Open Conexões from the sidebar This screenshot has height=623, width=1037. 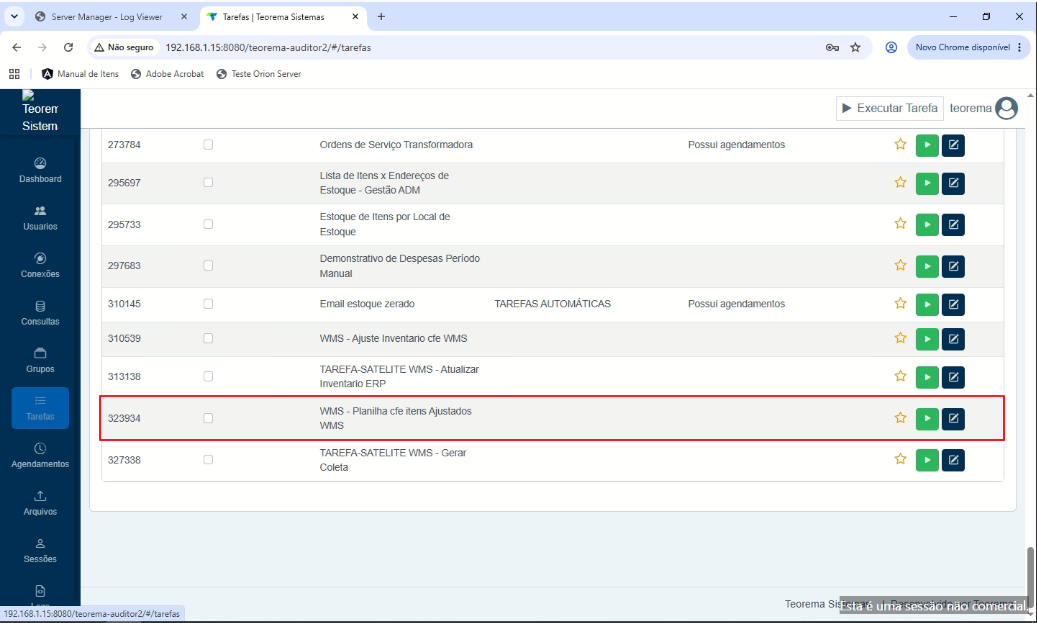40,265
